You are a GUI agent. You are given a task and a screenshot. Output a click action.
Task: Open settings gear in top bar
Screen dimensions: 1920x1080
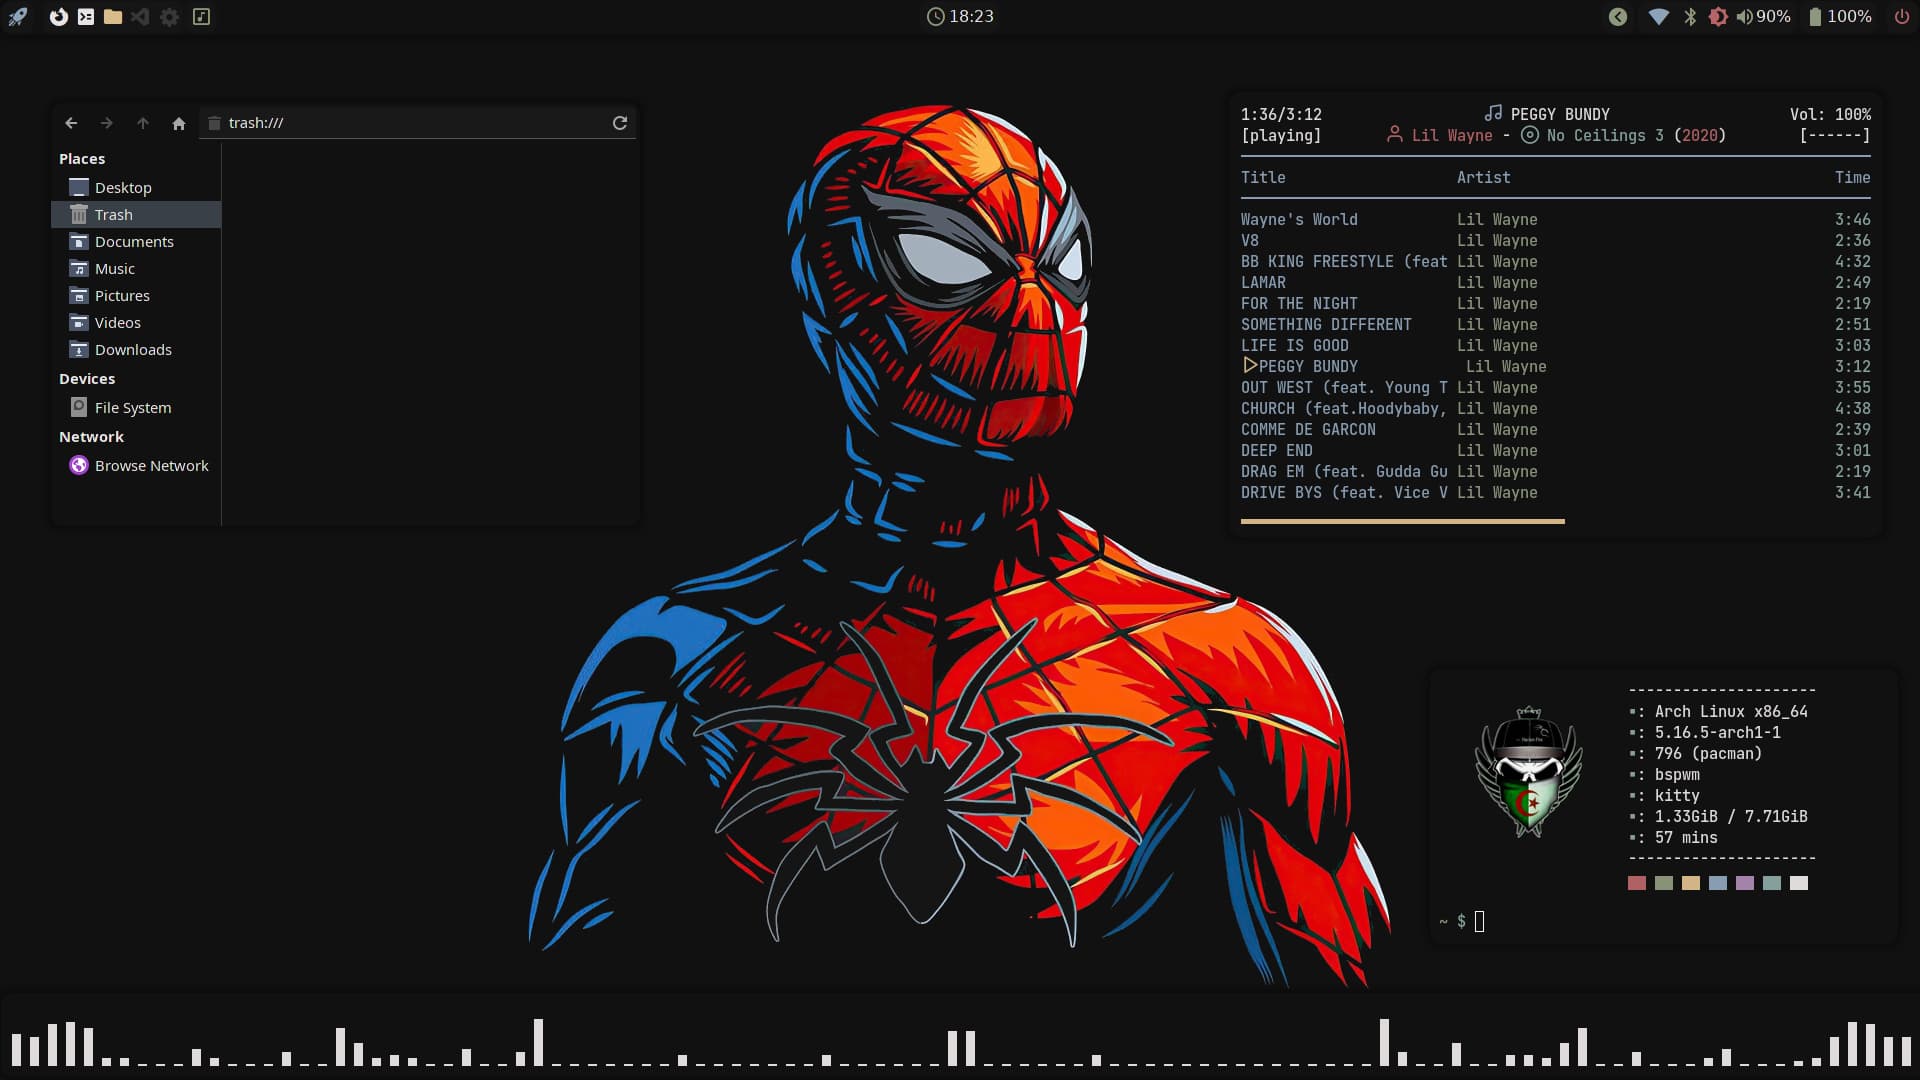tap(170, 17)
